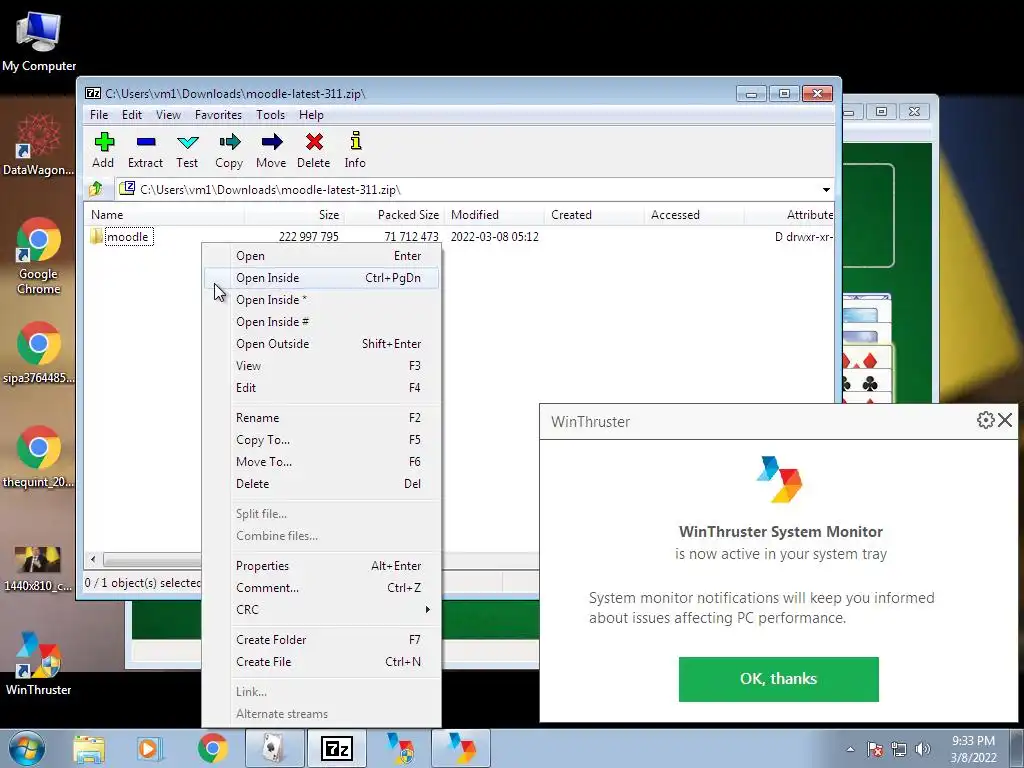Choose Edit F4 in context menu

point(321,388)
